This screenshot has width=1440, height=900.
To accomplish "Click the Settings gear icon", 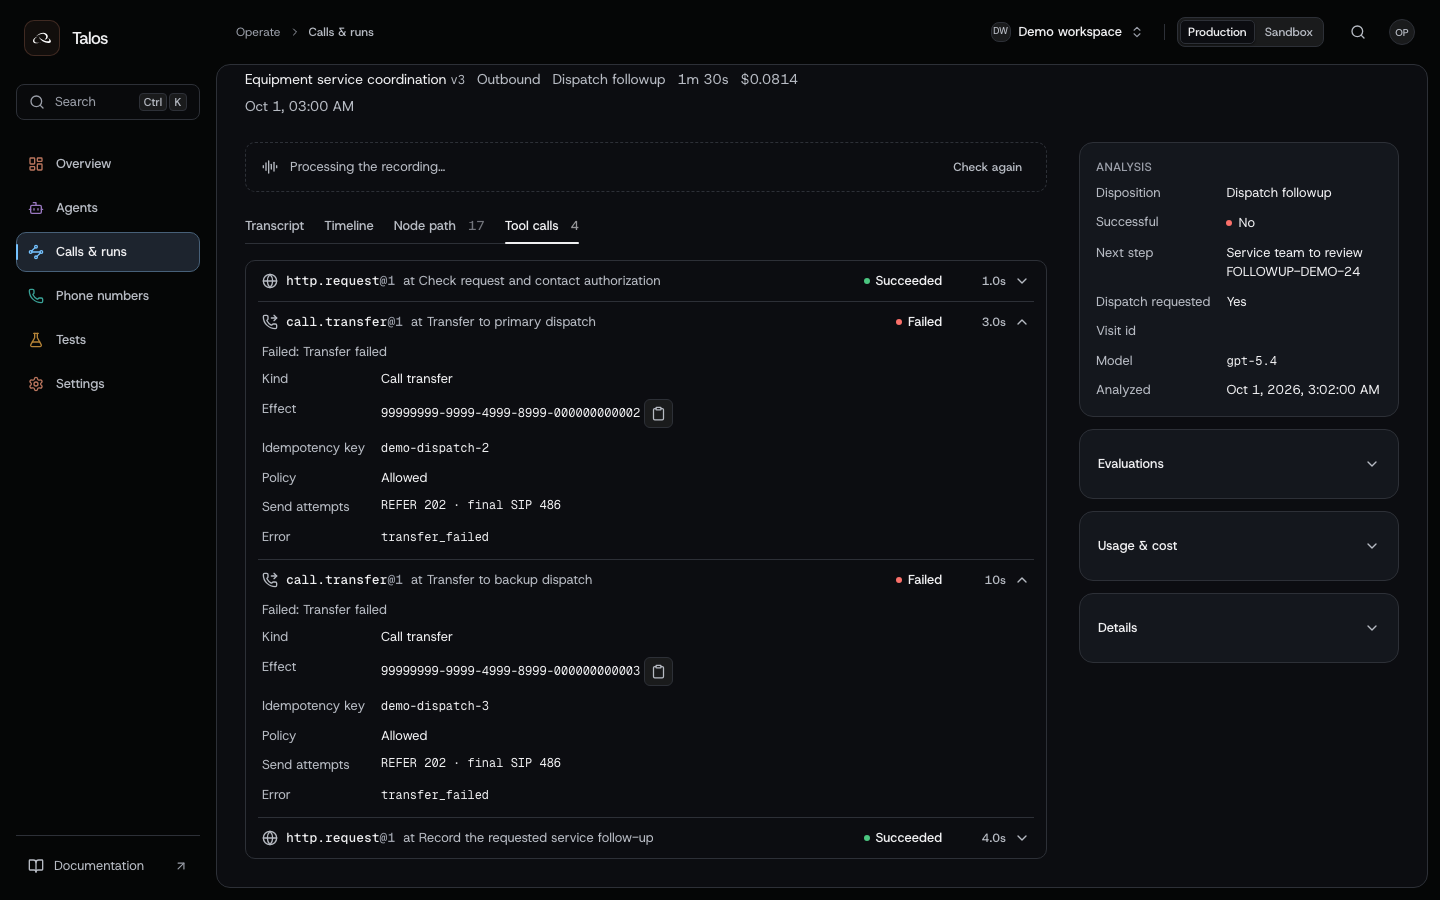I will [36, 384].
